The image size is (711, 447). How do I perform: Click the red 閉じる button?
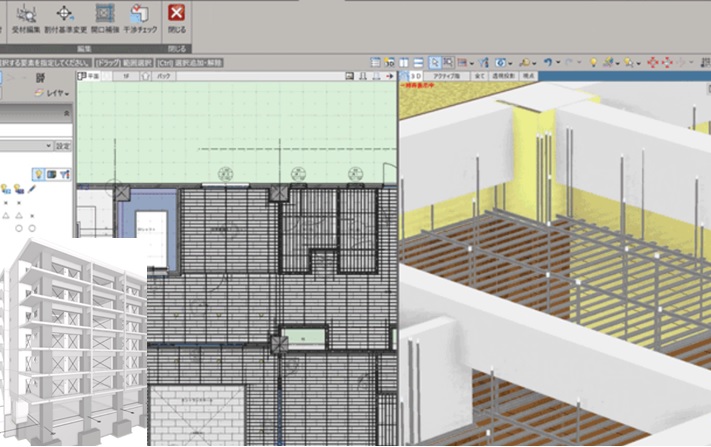tap(177, 16)
